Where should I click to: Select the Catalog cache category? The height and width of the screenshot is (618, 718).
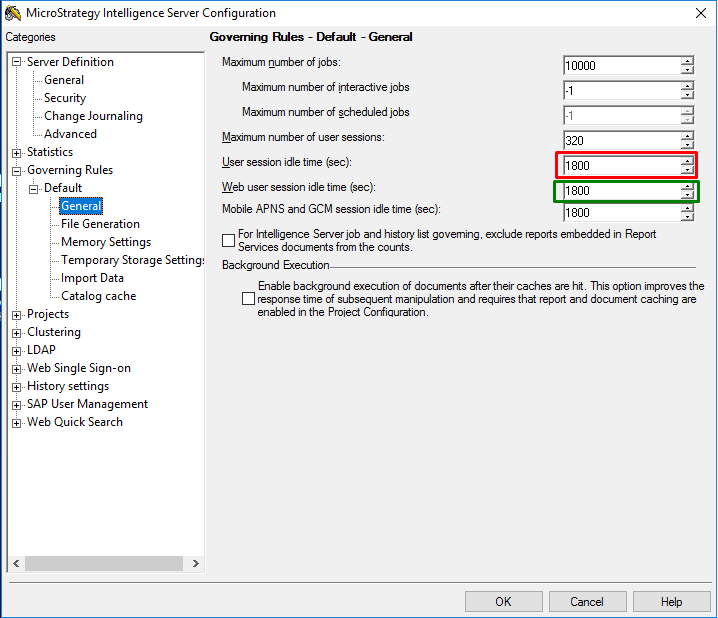click(x=98, y=296)
